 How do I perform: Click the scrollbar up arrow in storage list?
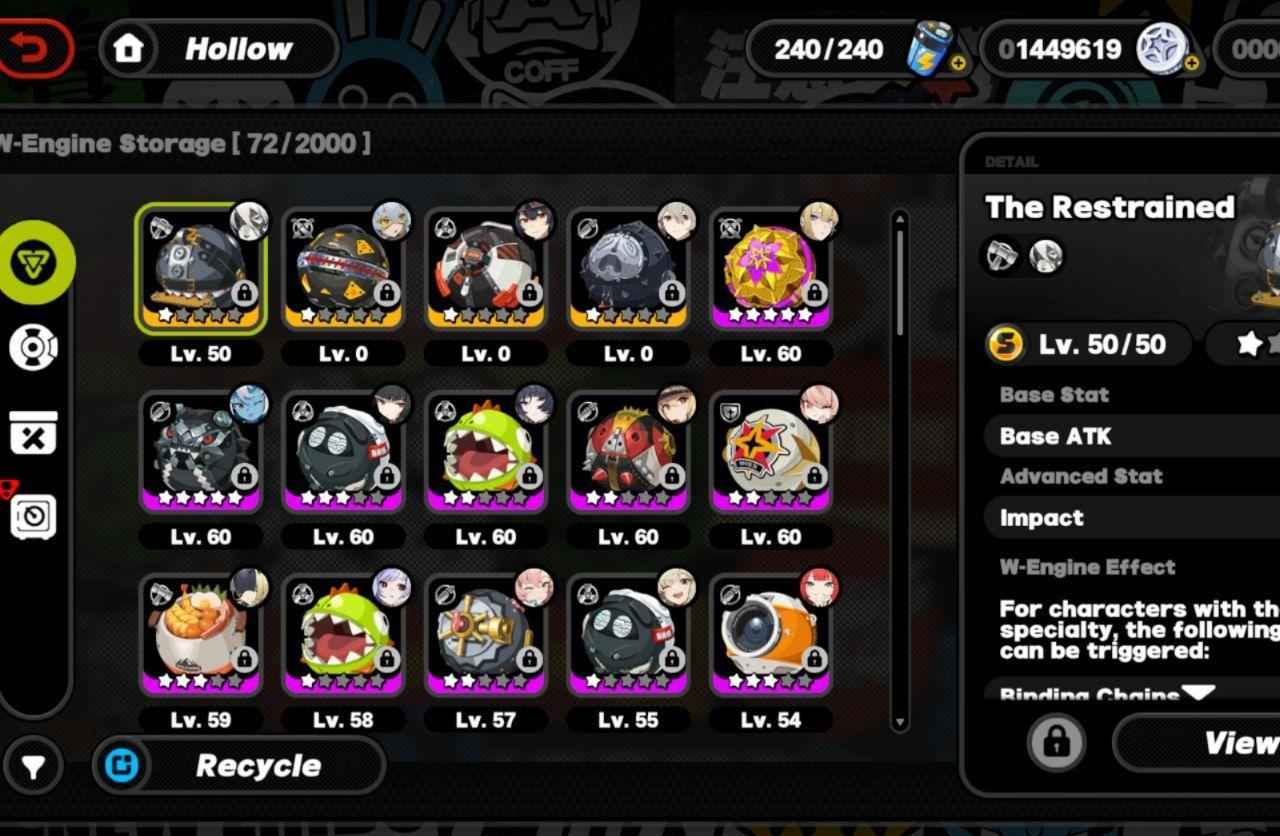[899, 216]
